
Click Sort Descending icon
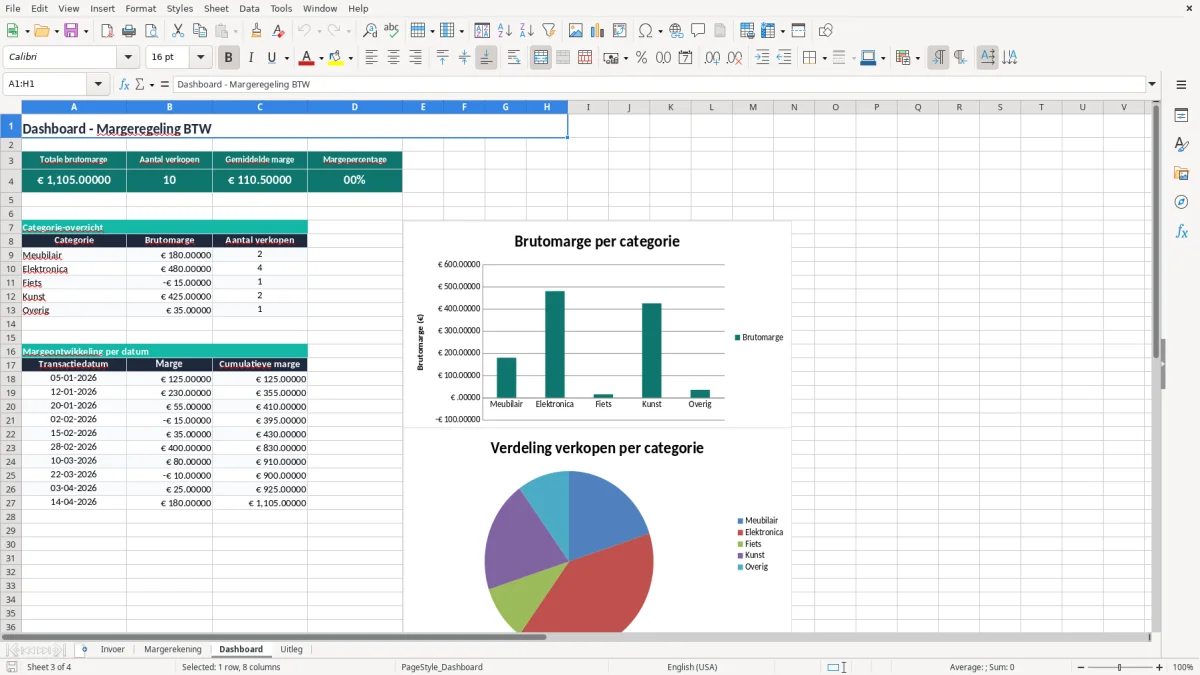(x=527, y=31)
